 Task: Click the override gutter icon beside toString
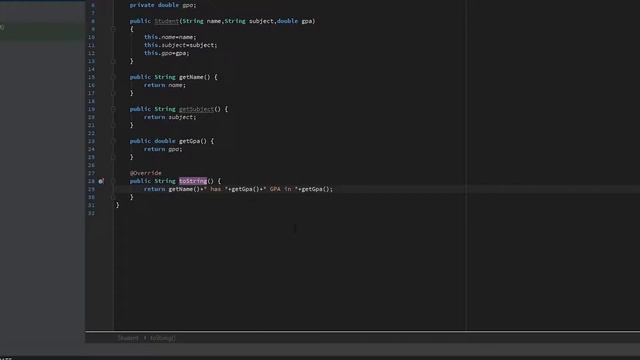coord(101,181)
